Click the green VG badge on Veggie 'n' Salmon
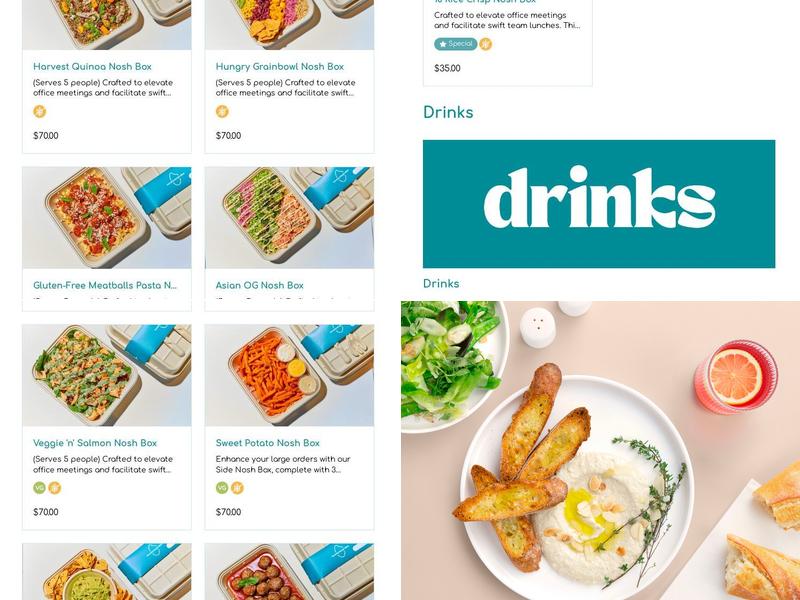Screen dimensions: 800x600 click(39, 488)
